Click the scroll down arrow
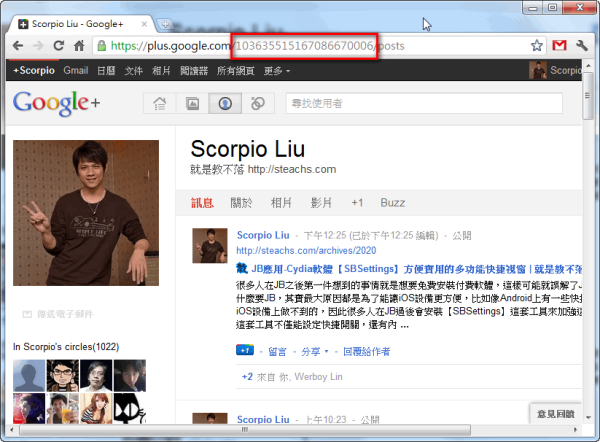Image resolution: width=600 pixels, height=442 pixels. 588,417
